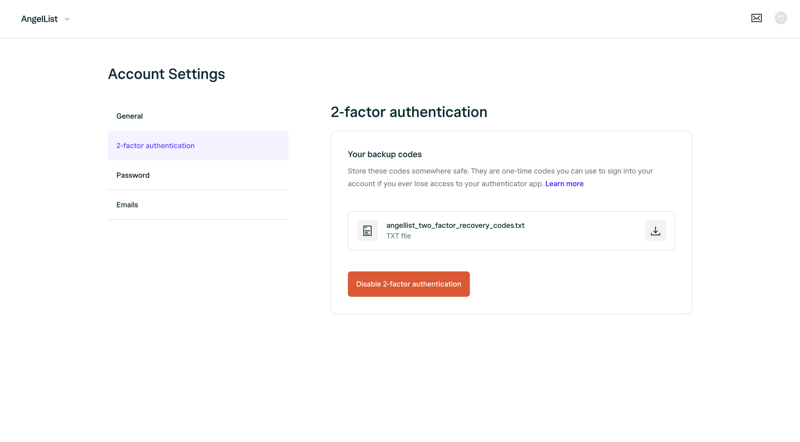Viewport: 800px width, 442px height.
Task: Click the Your backup codes heading
Action: [x=385, y=154]
